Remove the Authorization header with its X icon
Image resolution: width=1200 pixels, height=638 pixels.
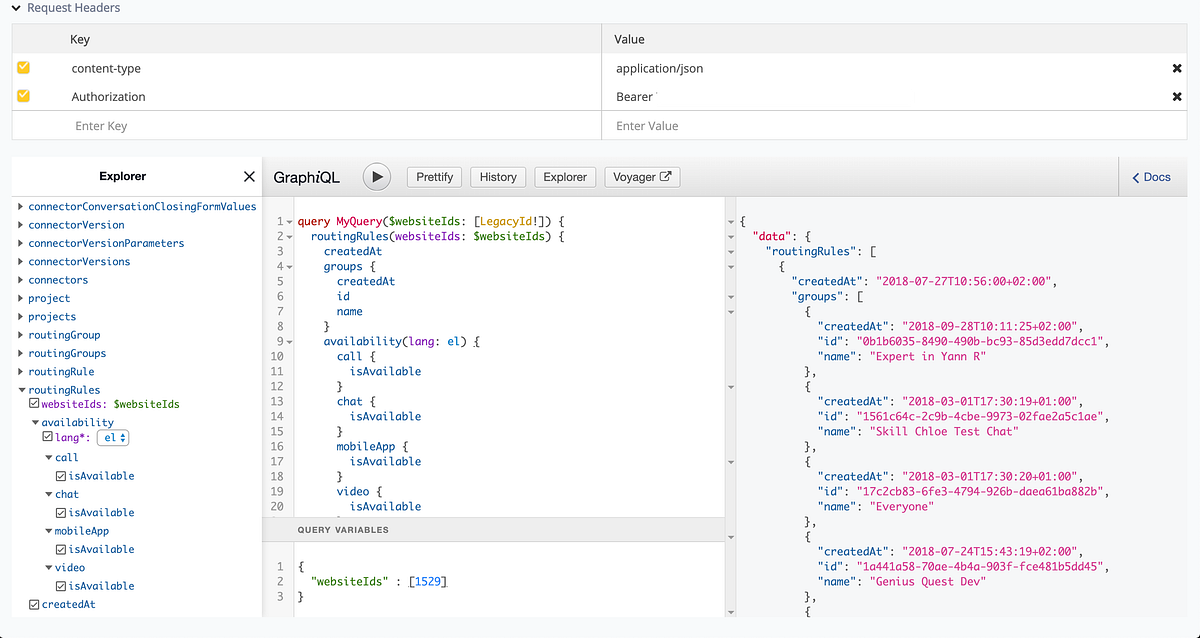click(x=1177, y=96)
